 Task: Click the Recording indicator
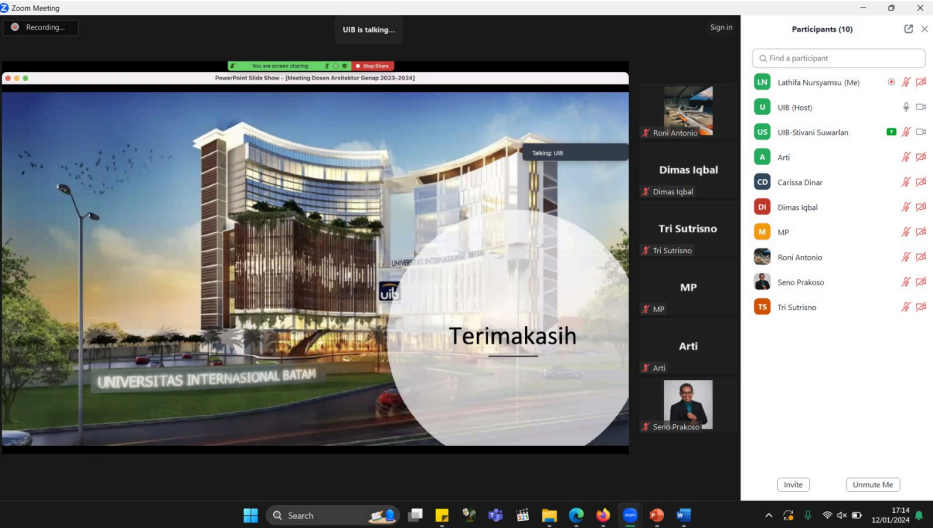40,27
